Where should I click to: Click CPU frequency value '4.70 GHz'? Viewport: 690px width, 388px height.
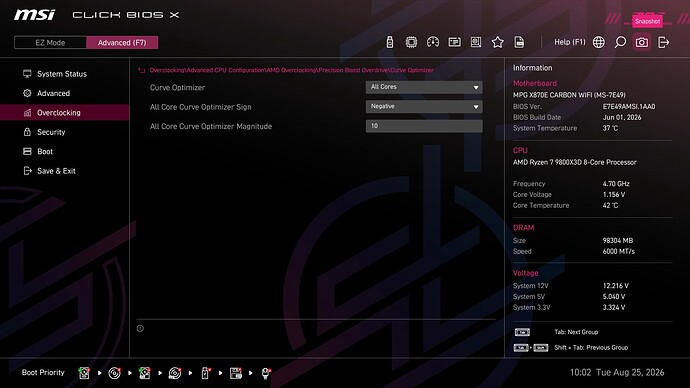click(616, 184)
